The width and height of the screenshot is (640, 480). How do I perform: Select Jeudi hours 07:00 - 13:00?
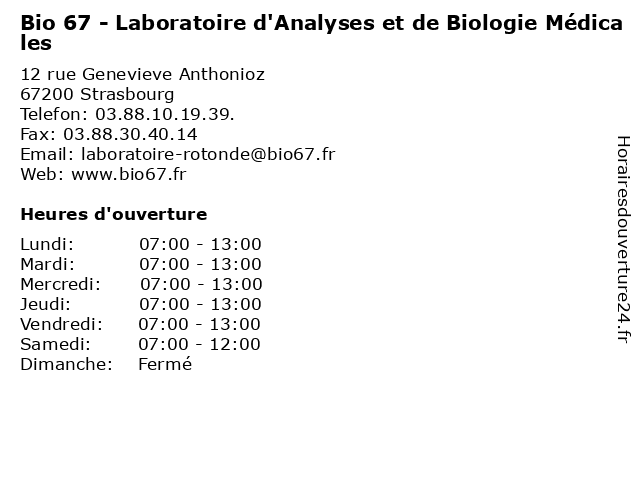click(200, 304)
